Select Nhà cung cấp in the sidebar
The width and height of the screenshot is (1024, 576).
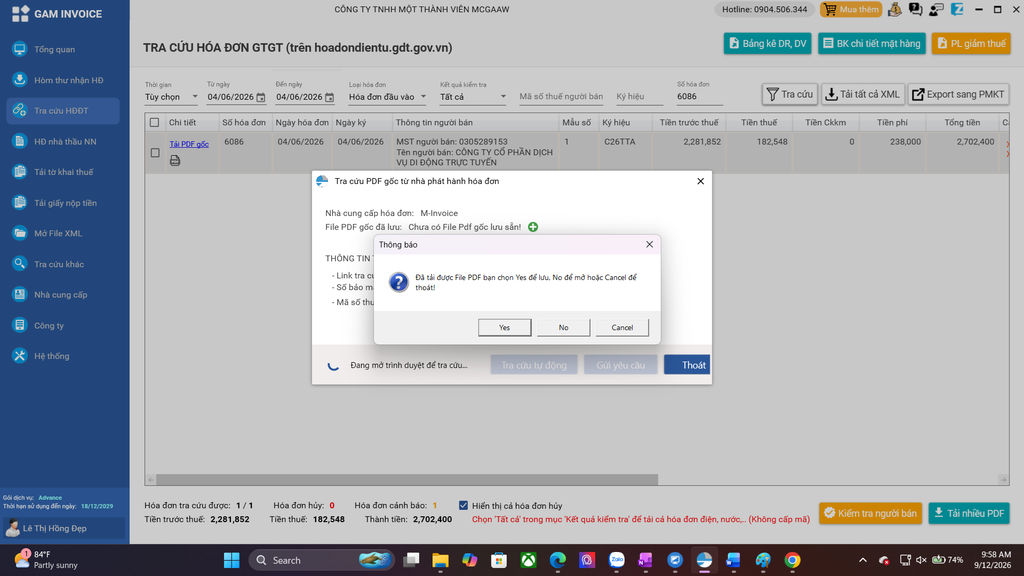click(61, 295)
